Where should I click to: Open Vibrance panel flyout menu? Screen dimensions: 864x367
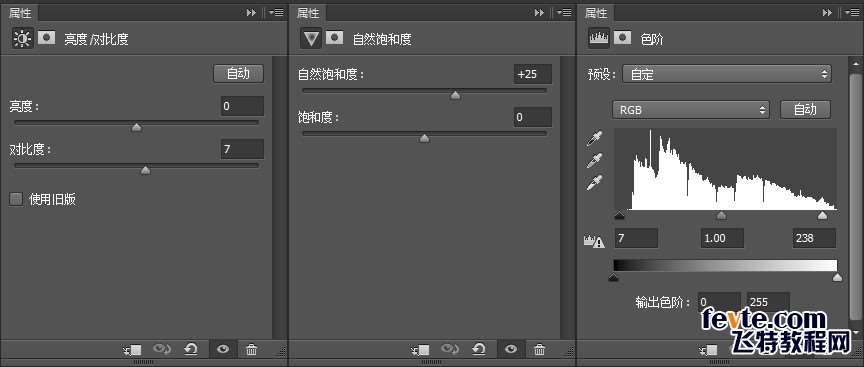(564, 12)
